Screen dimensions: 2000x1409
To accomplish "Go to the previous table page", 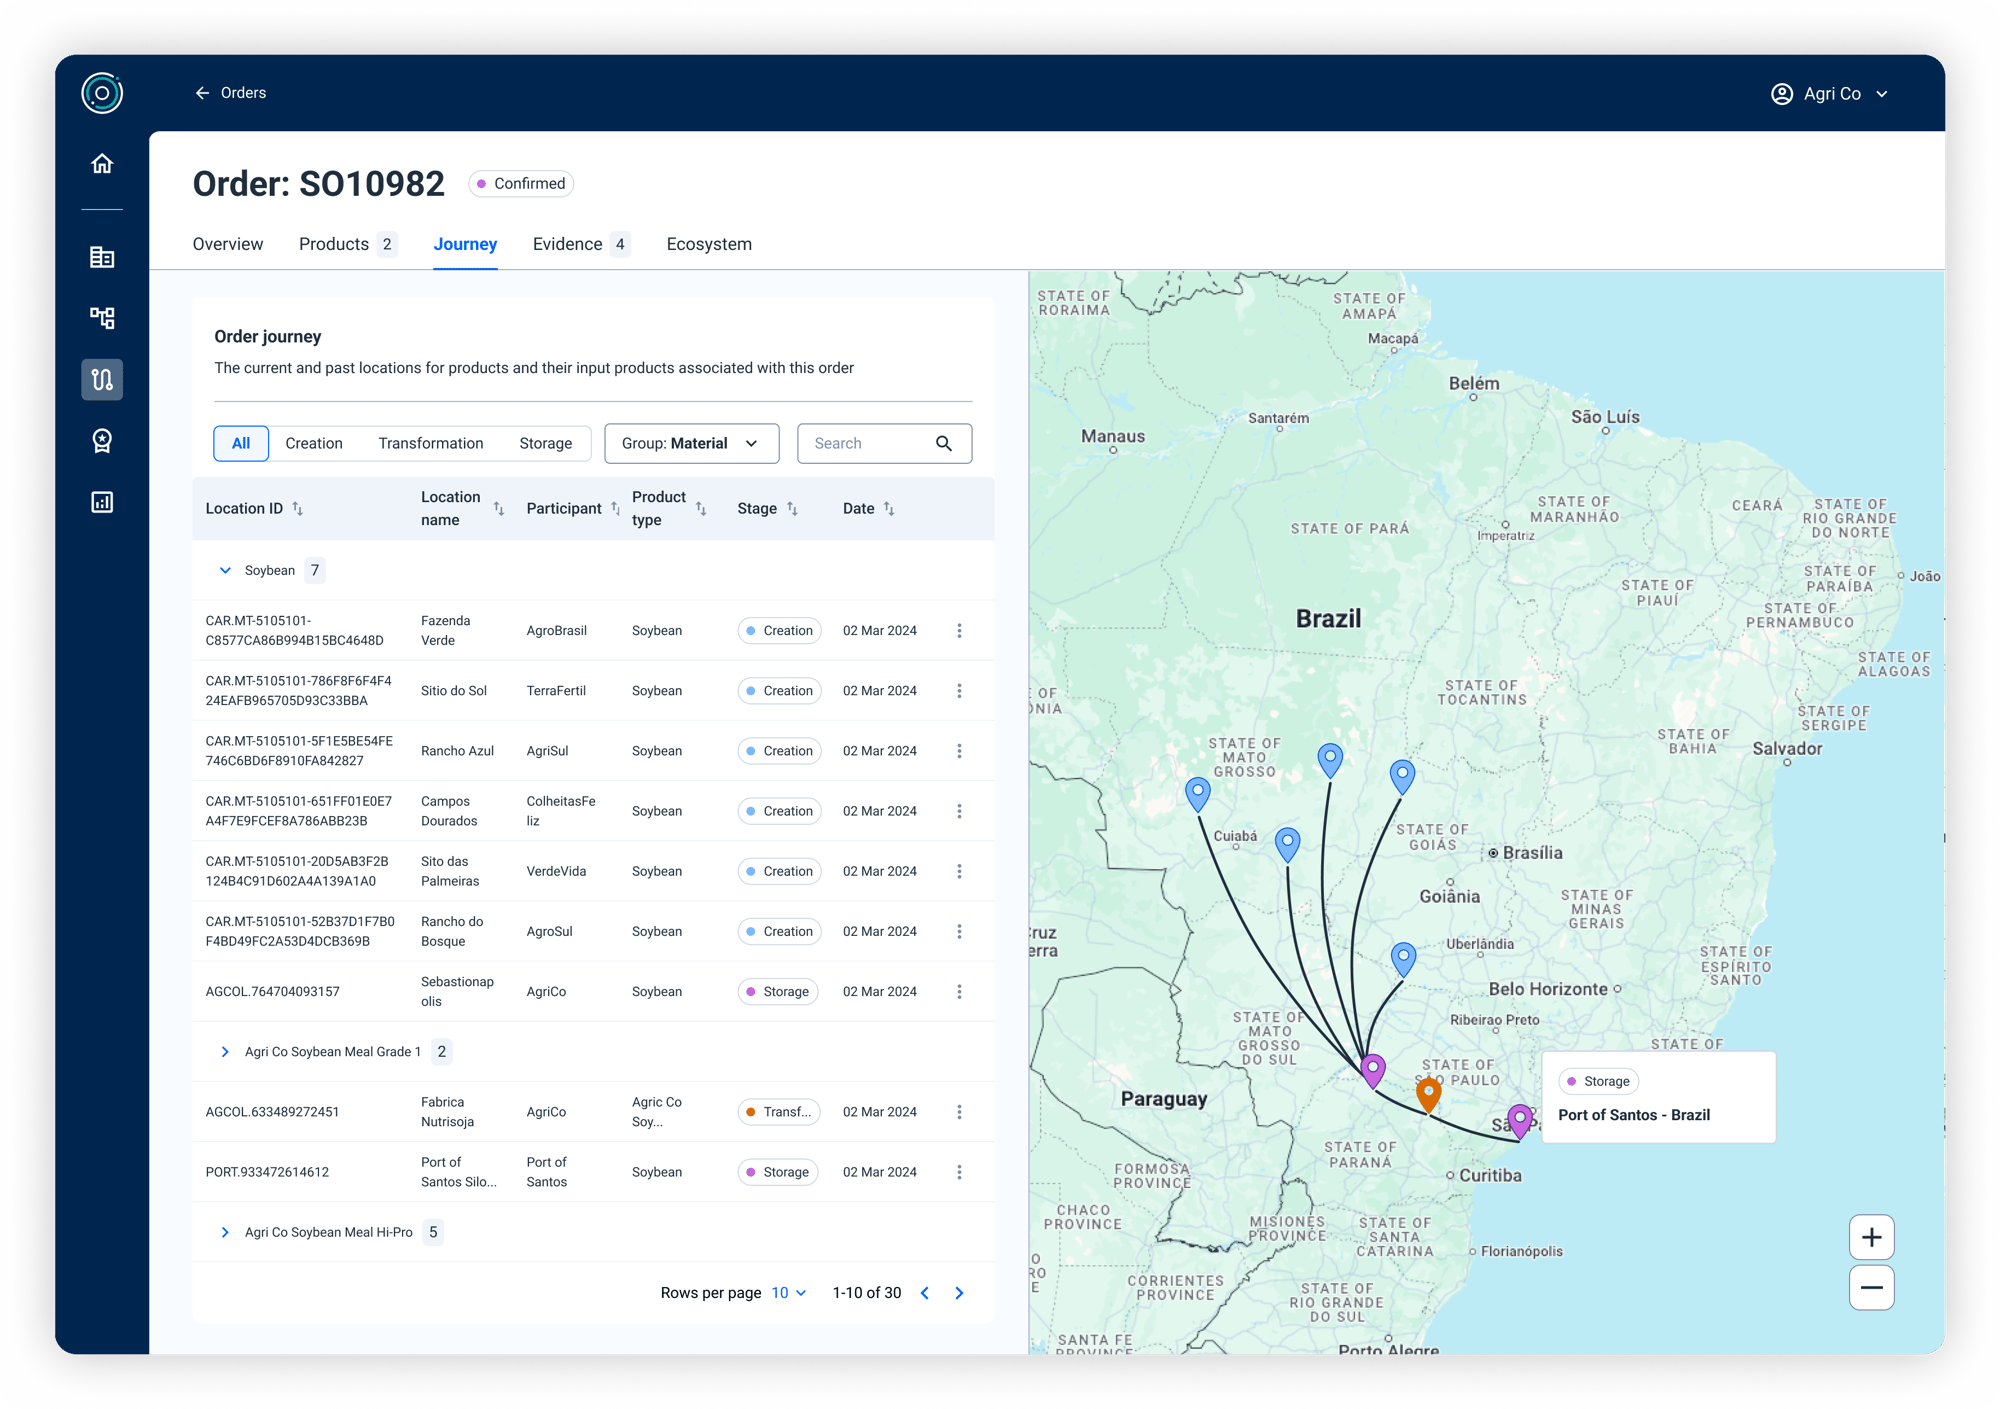I will 925,1293.
